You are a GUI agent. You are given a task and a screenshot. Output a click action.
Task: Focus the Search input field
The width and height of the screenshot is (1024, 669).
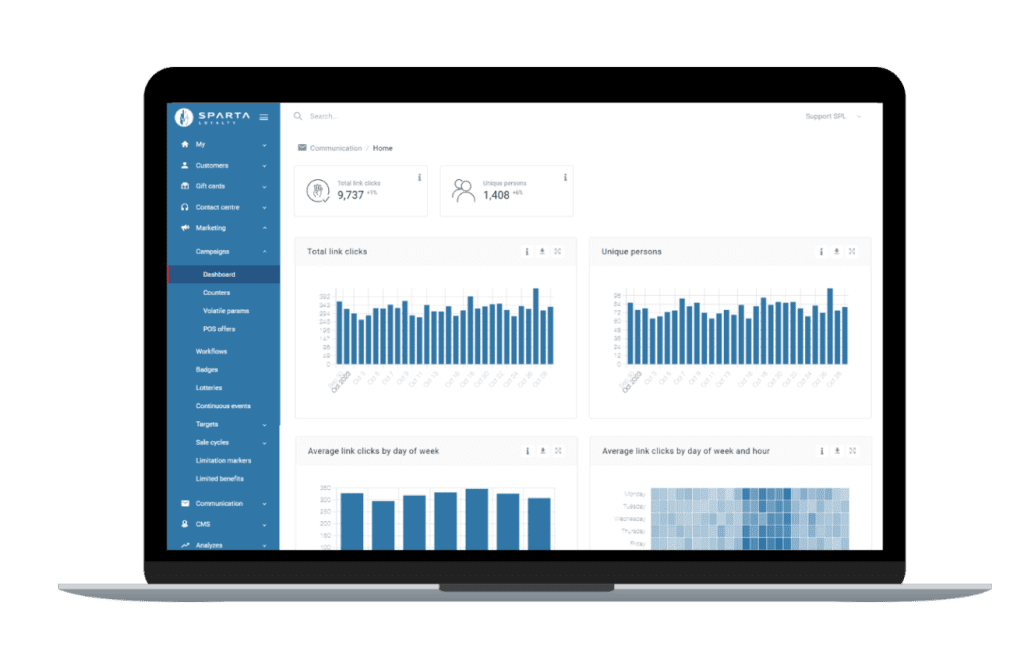pyautogui.click(x=323, y=116)
